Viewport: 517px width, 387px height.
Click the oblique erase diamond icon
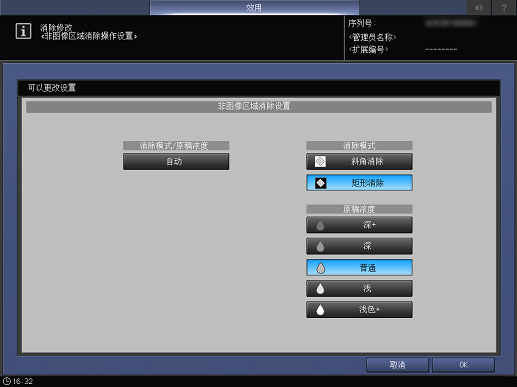click(320, 162)
